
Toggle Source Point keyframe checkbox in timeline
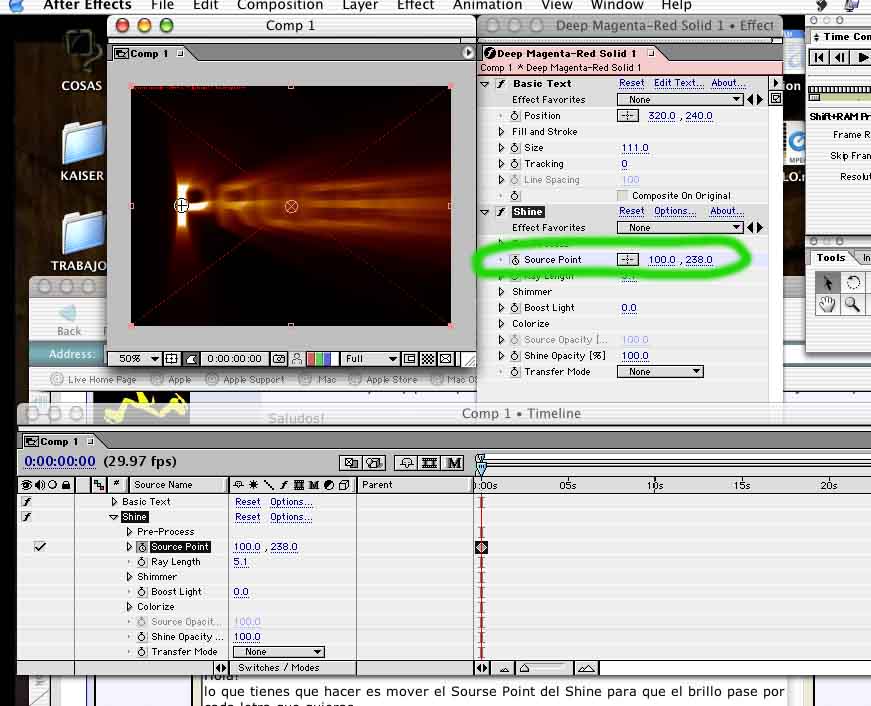click(x=39, y=547)
